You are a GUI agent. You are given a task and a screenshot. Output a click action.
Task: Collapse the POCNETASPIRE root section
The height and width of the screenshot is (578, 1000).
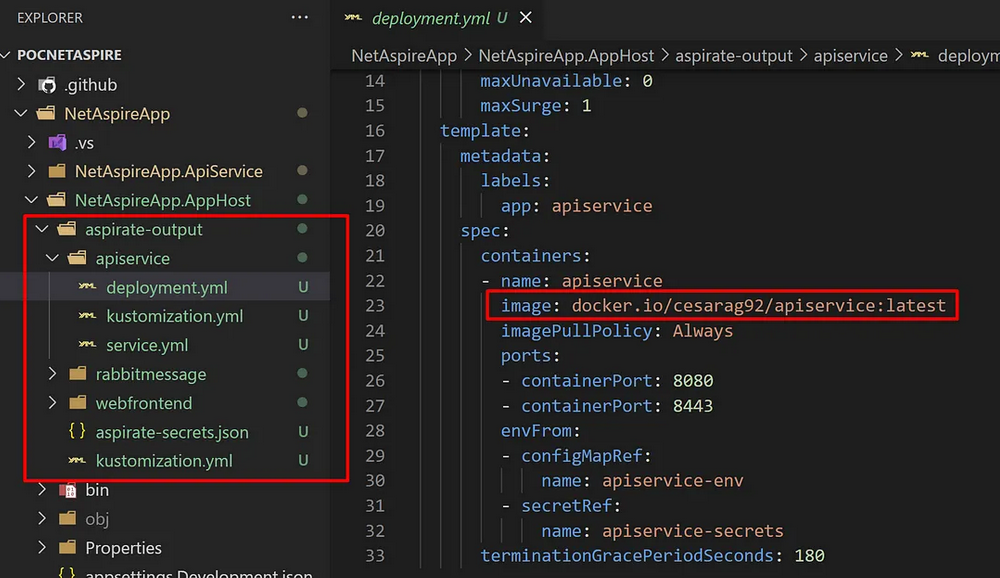pyautogui.click(x=9, y=55)
